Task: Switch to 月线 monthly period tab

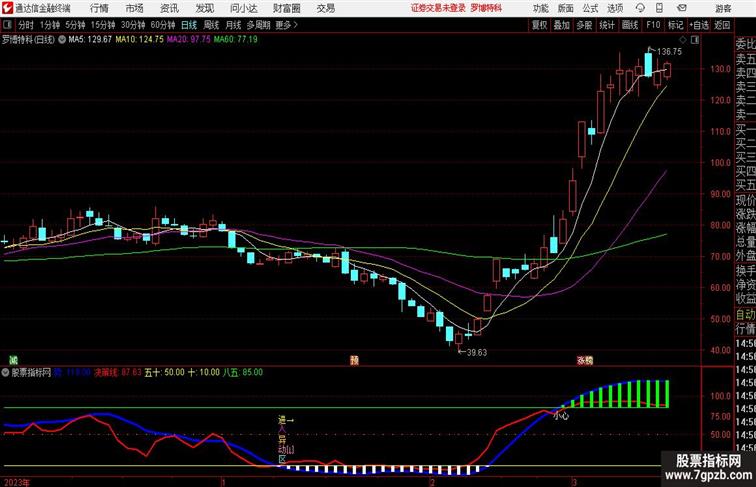Action: pos(233,25)
